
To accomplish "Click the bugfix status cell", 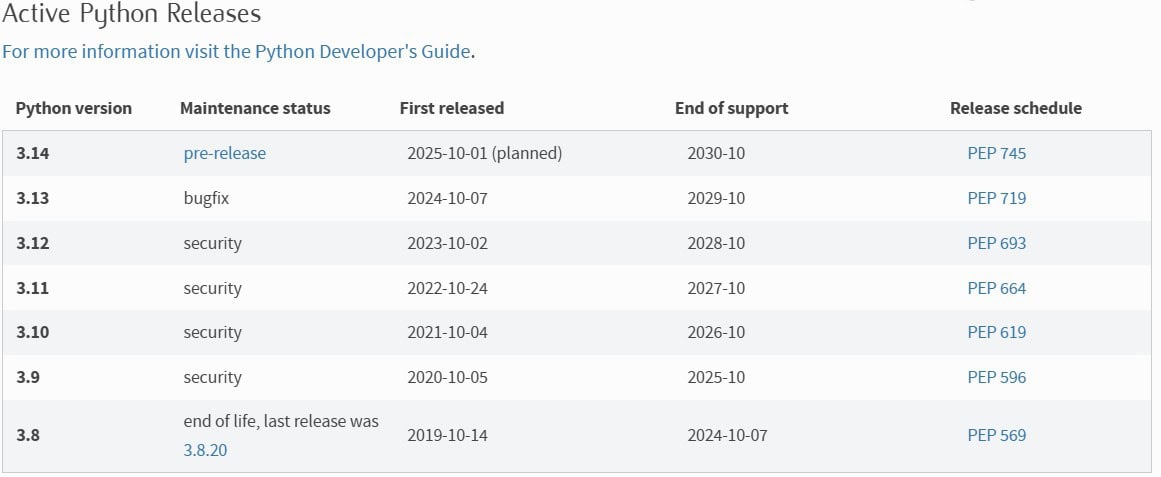I will coord(206,198).
